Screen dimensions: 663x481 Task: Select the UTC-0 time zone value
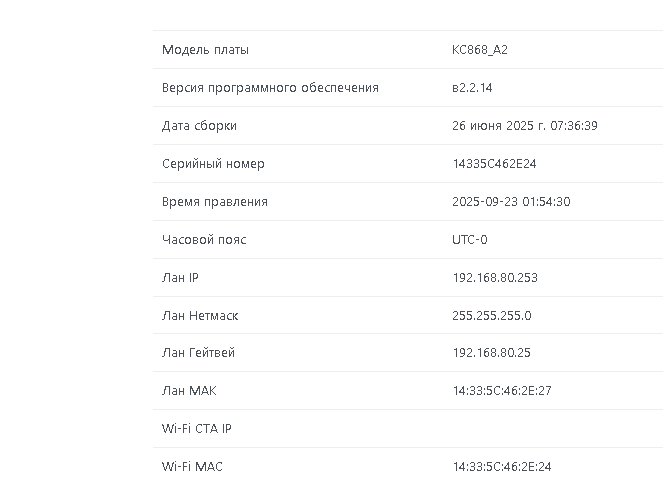click(x=470, y=240)
